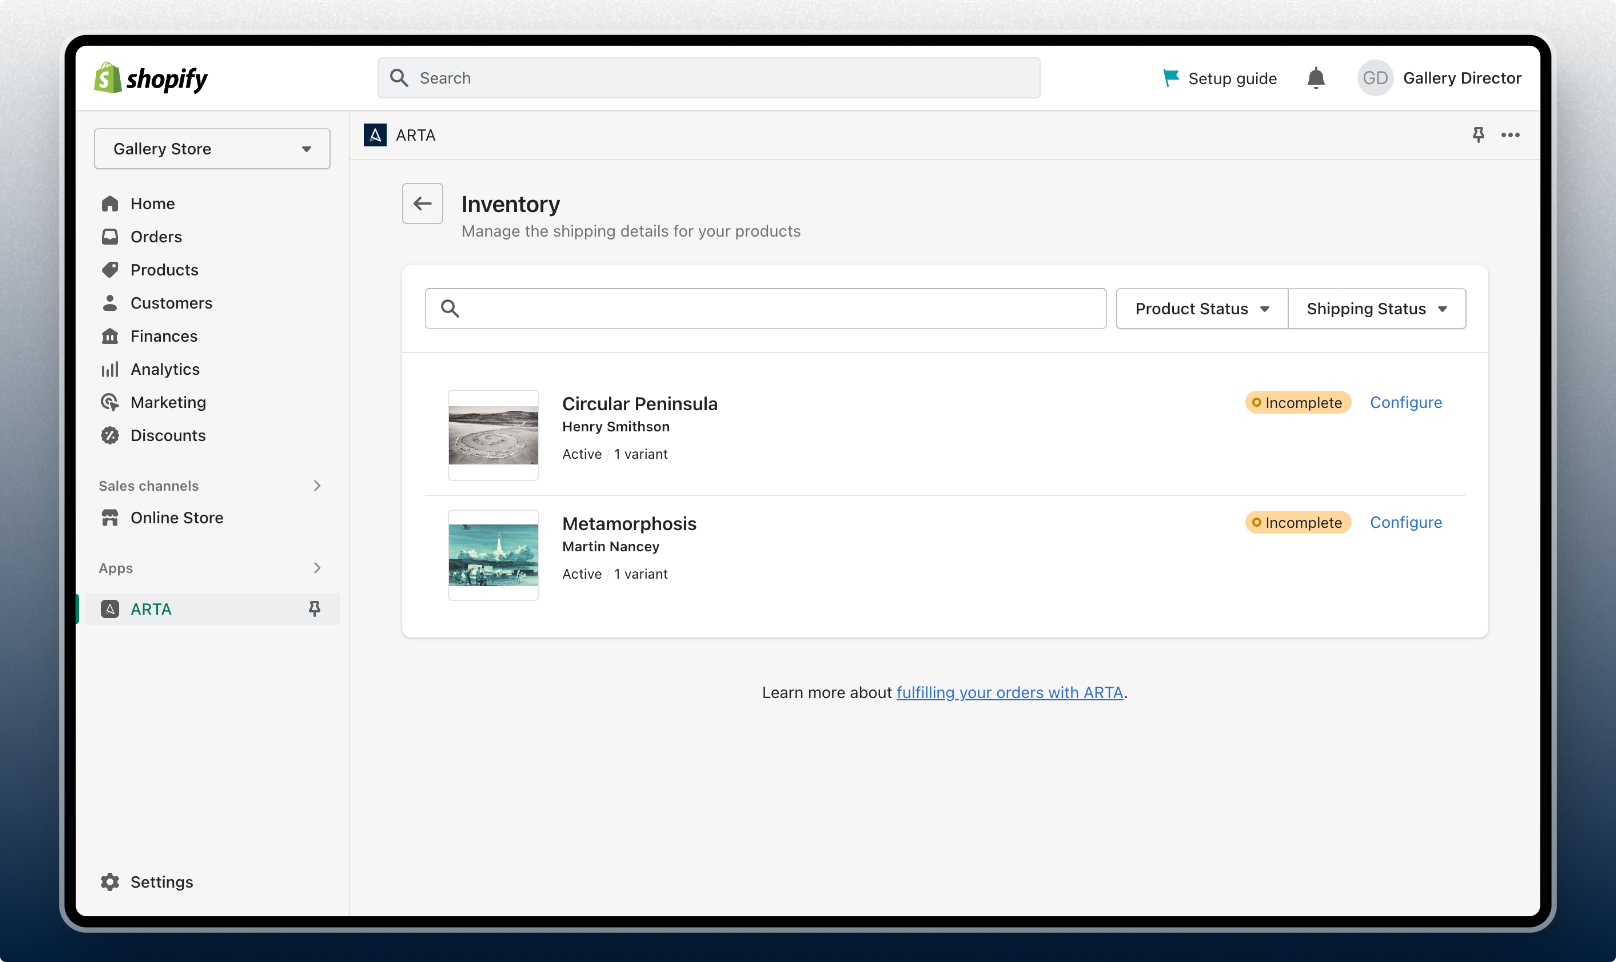The height and width of the screenshot is (962, 1616).
Task: Configure shipping for Circular Peninsula
Action: point(1405,403)
